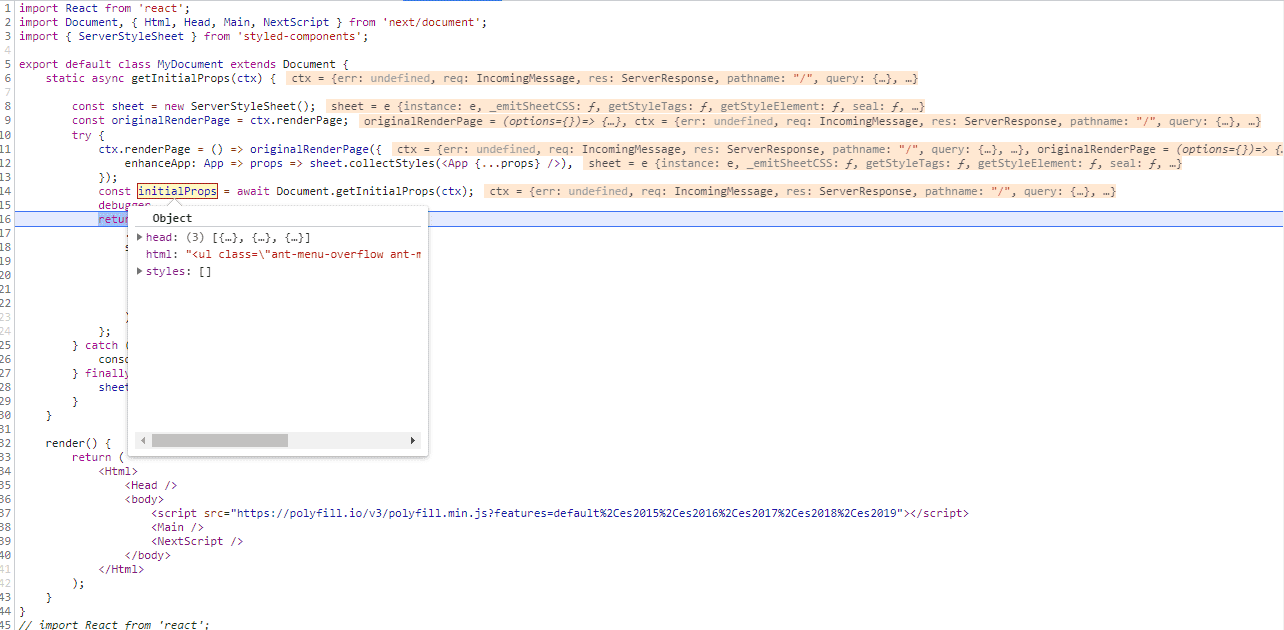Click the sheet inline value hint on line 8
1284x630 pixels.
(x=627, y=106)
